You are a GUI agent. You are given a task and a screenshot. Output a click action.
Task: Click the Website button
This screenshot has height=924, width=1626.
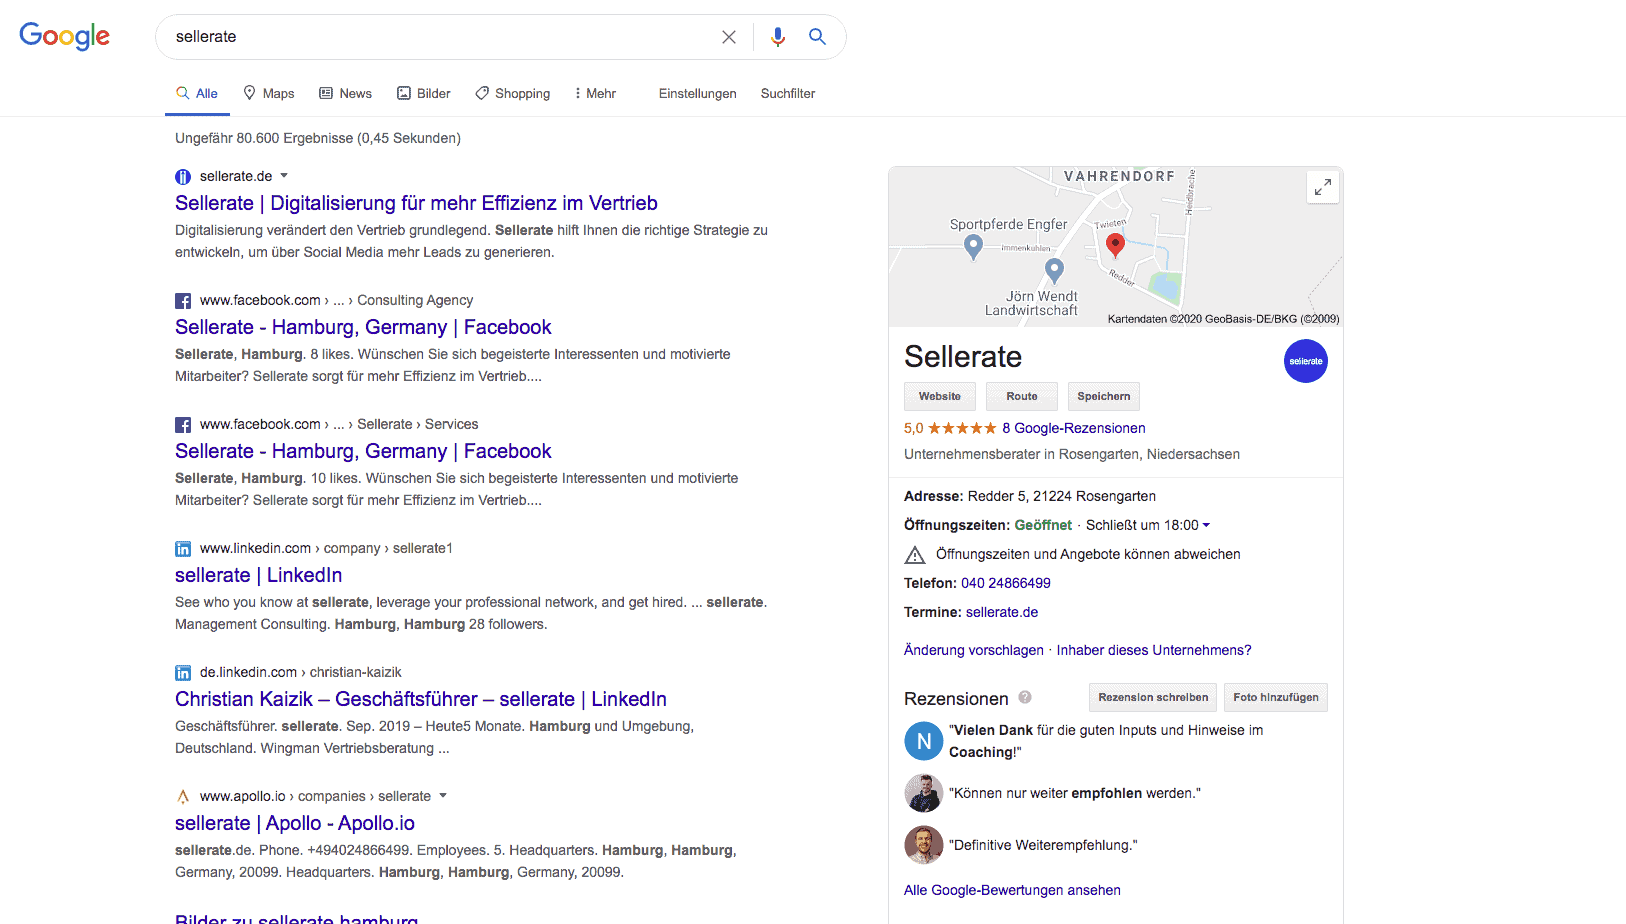pyautogui.click(x=940, y=396)
